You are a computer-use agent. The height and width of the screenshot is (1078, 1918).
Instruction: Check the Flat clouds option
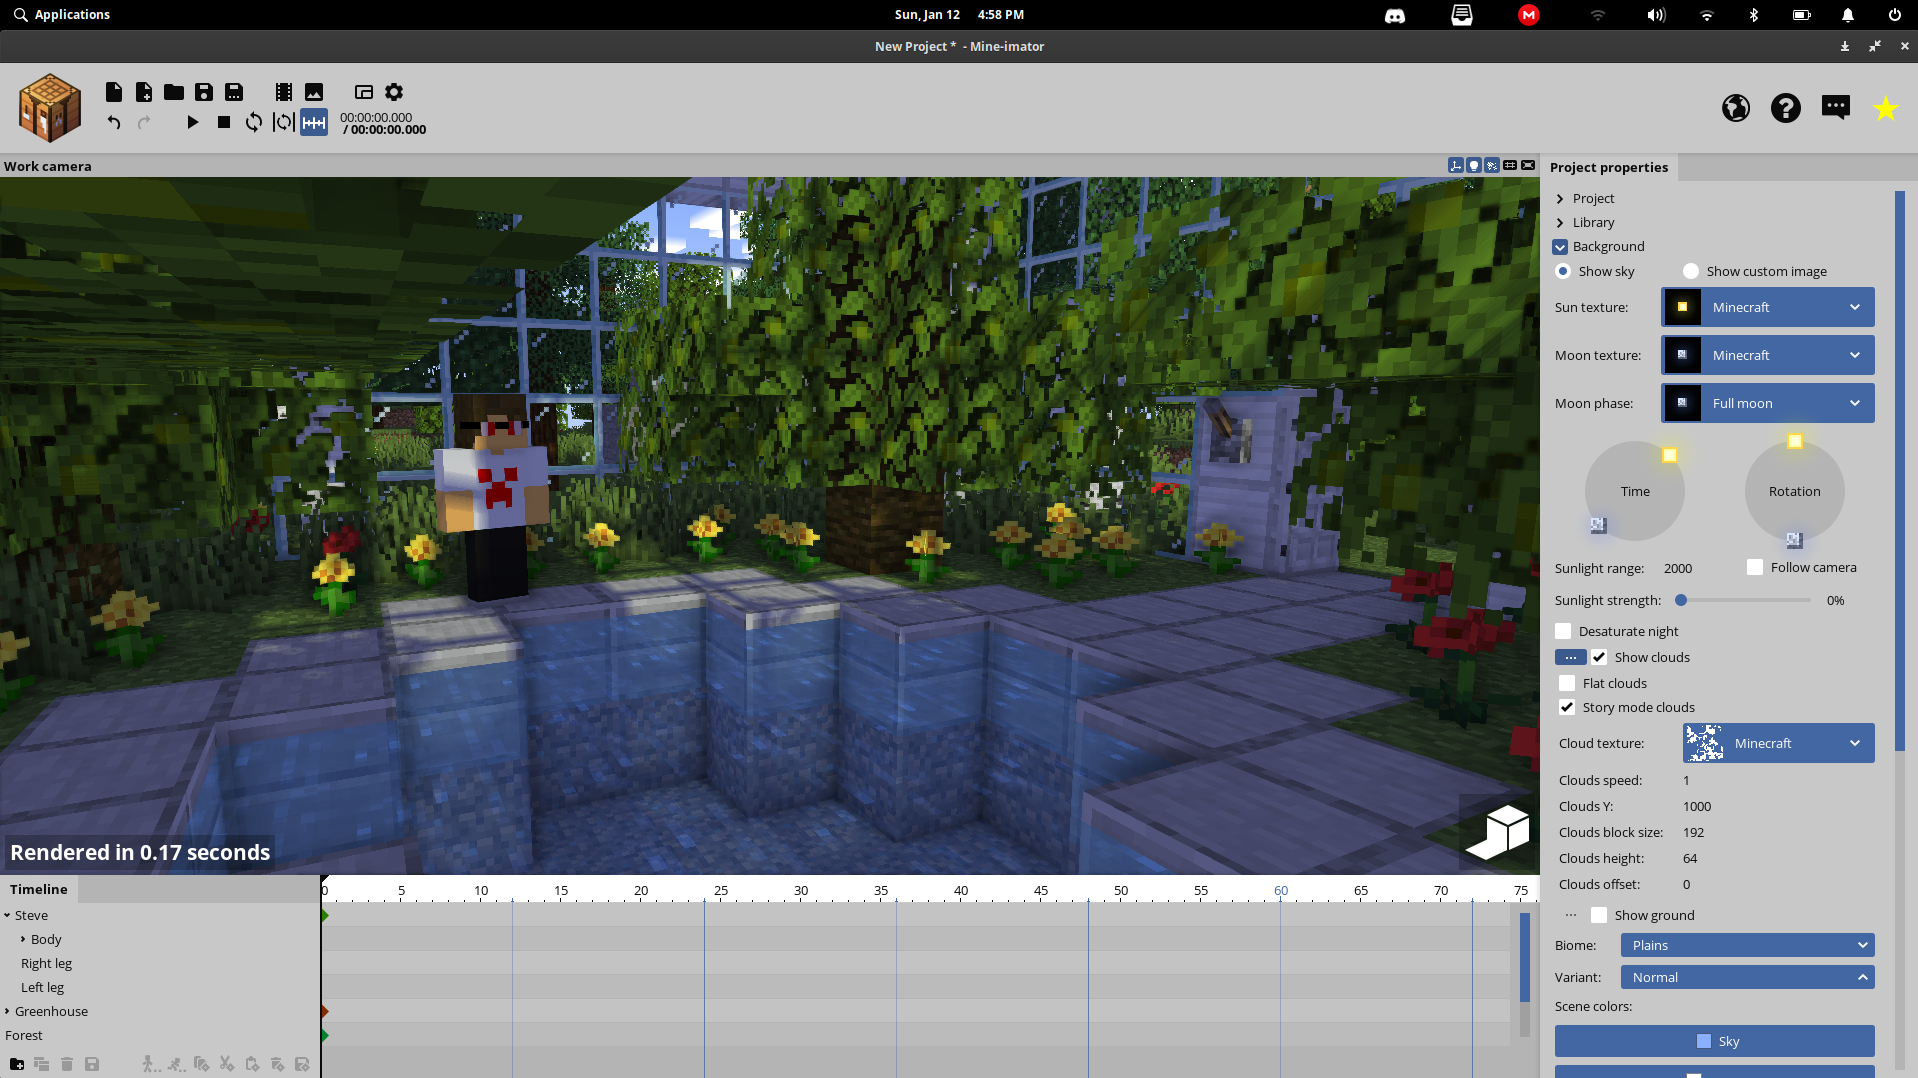(x=1567, y=683)
